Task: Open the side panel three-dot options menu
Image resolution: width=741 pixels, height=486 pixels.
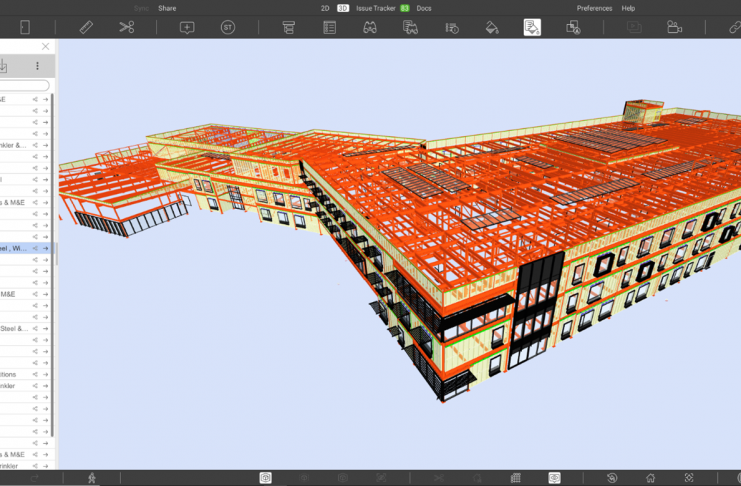Action: coord(37,66)
